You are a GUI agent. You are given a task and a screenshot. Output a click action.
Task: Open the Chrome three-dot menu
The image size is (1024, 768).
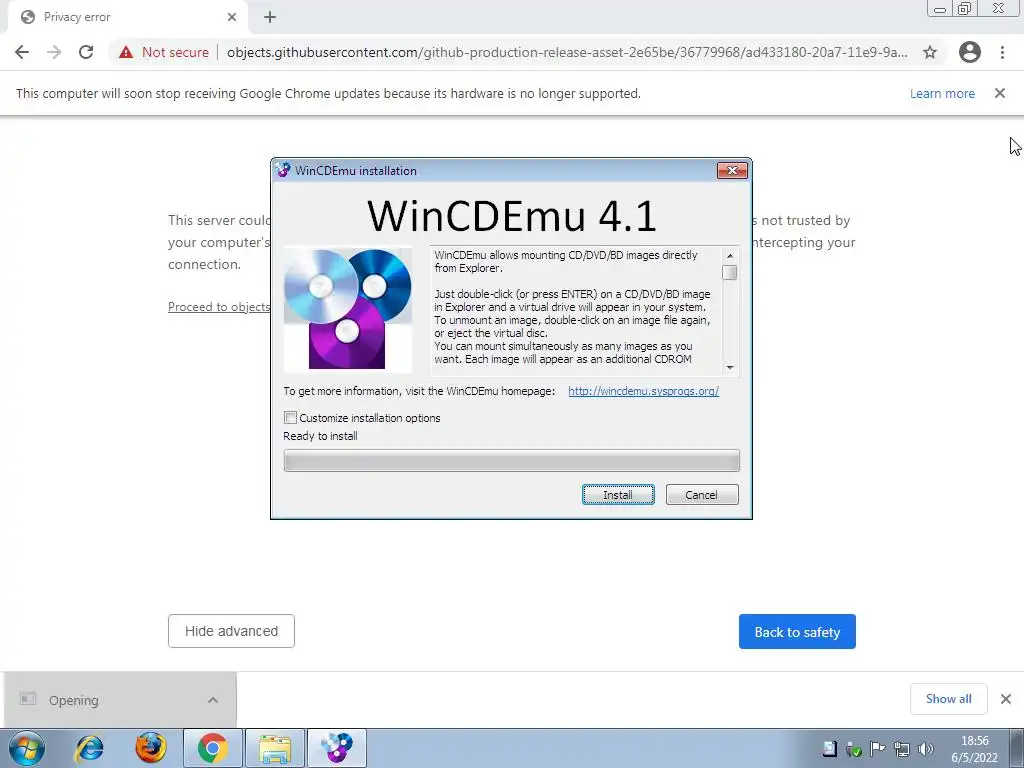pyautogui.click(x=1002, y=52)
